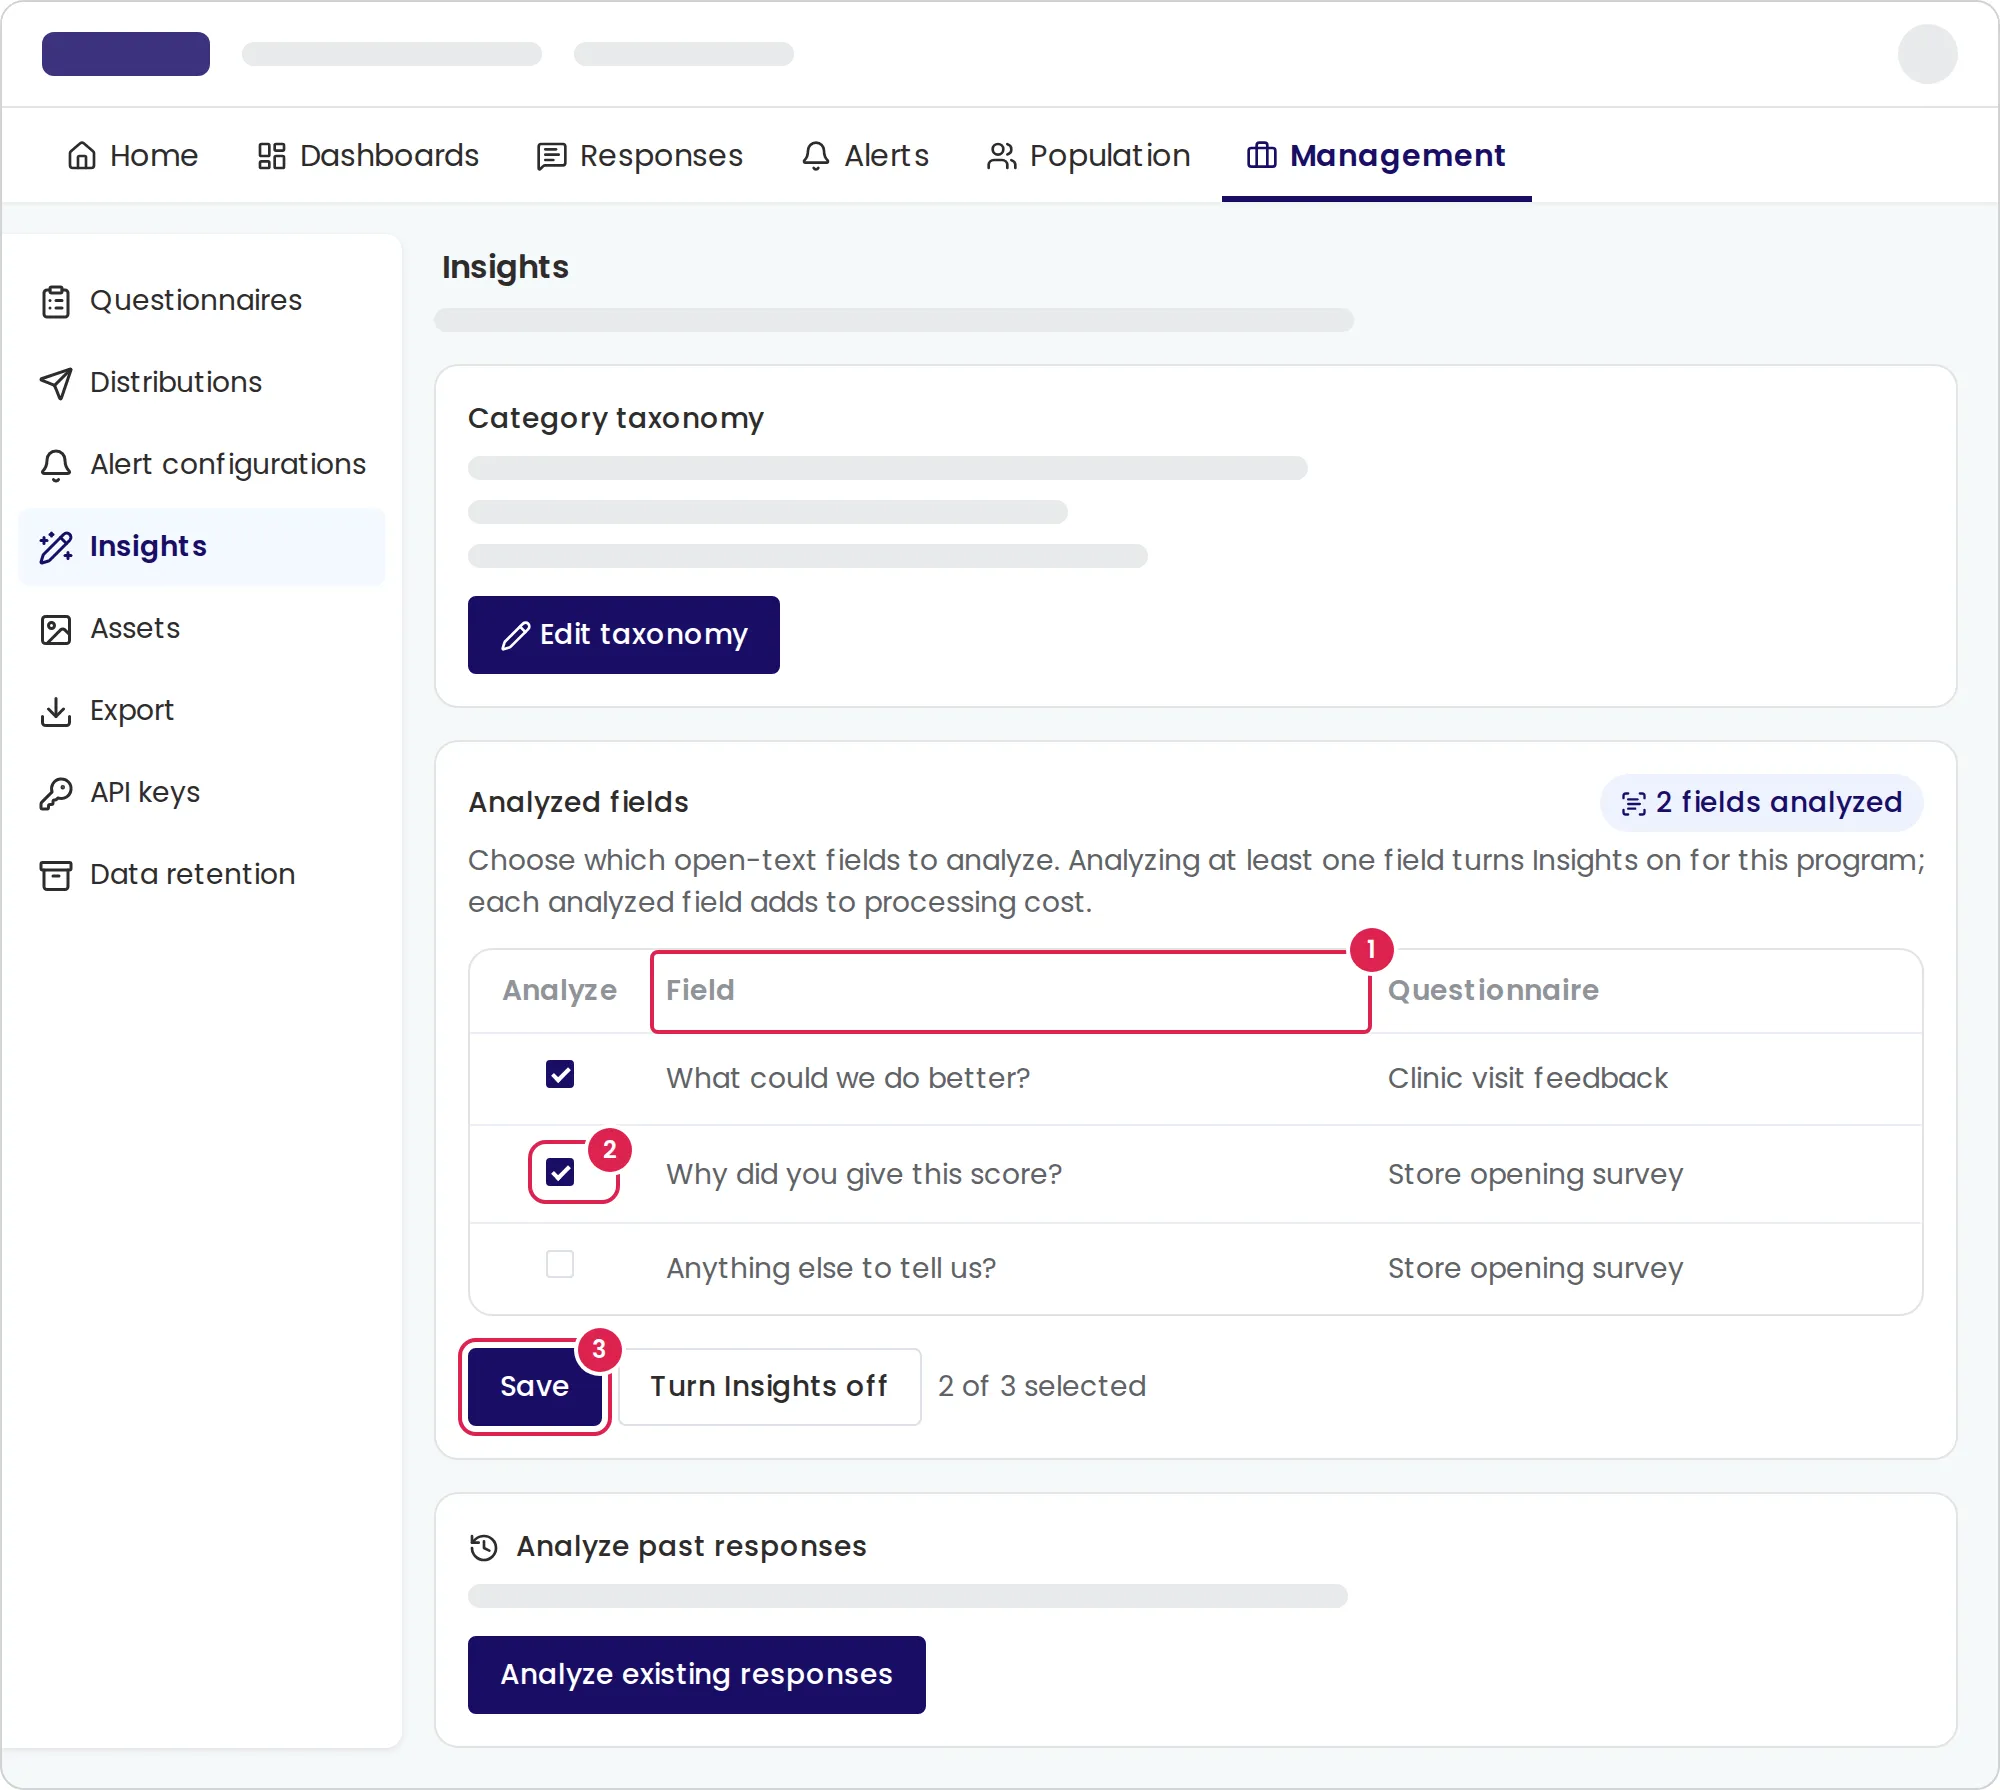
Task: Click the Distributions paper-plane icon
Action: coord(56,383)
